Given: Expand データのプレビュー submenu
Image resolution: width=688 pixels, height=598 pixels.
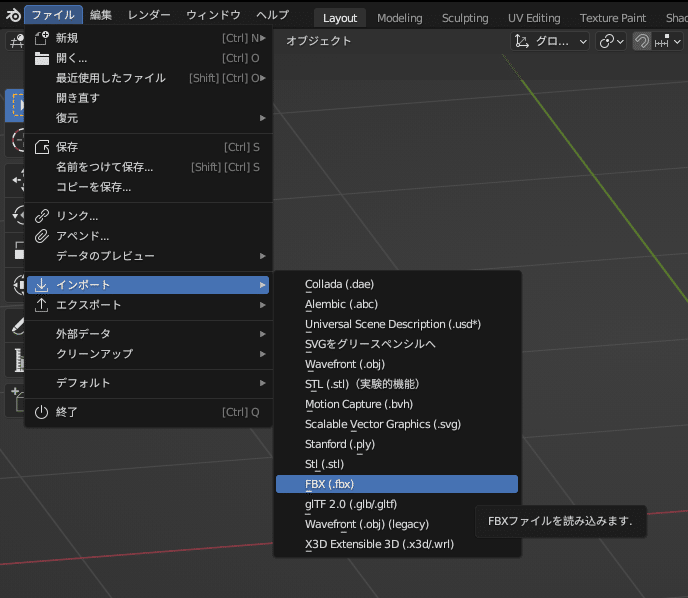Looking at the screenshot, I should pos(149,256).
